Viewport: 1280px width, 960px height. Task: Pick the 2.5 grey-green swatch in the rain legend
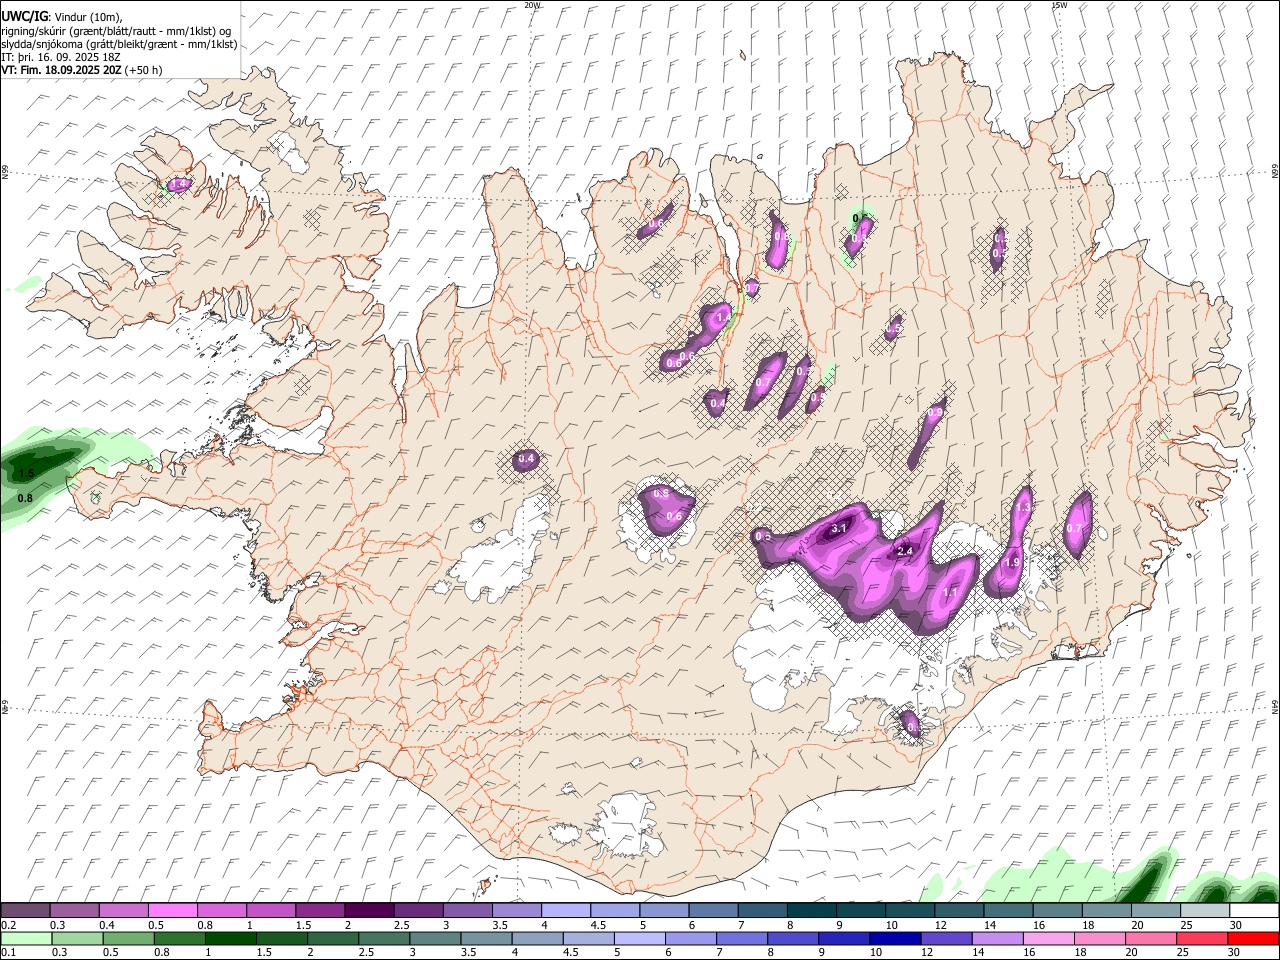click(x=383, y=939)
